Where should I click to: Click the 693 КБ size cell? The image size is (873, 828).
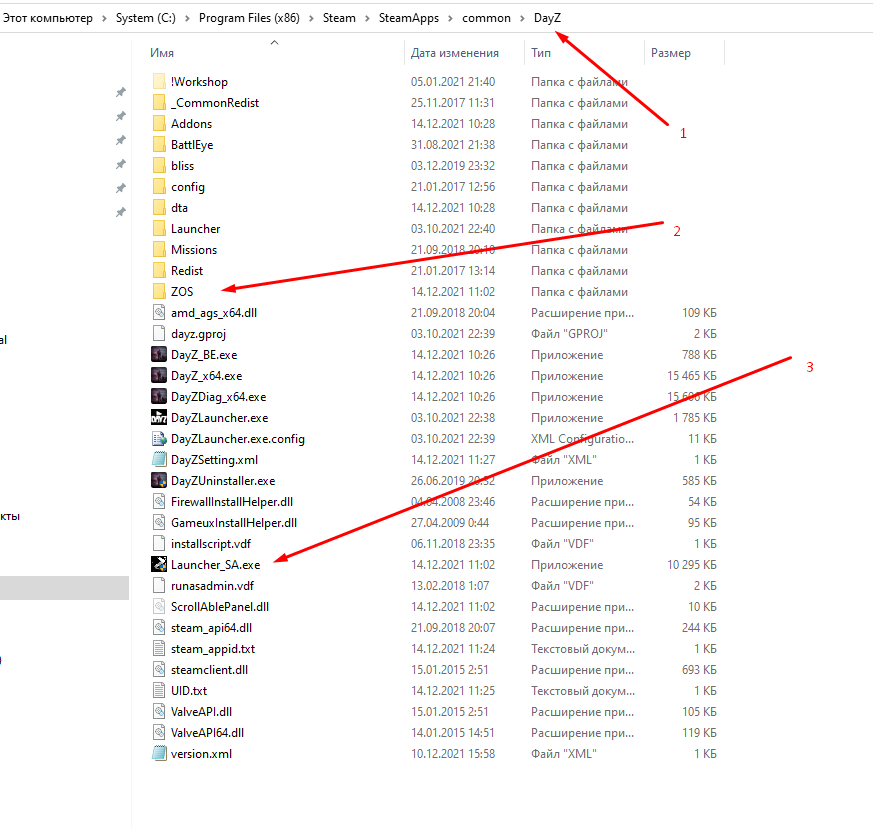[x=699, y=670]
